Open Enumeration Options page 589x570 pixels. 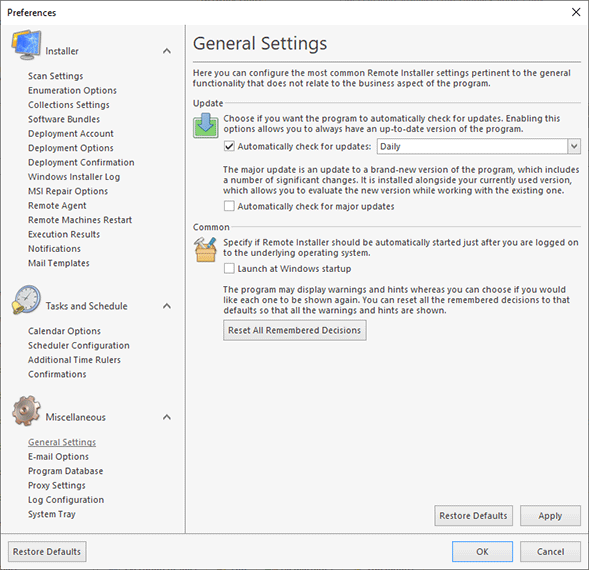72,91
